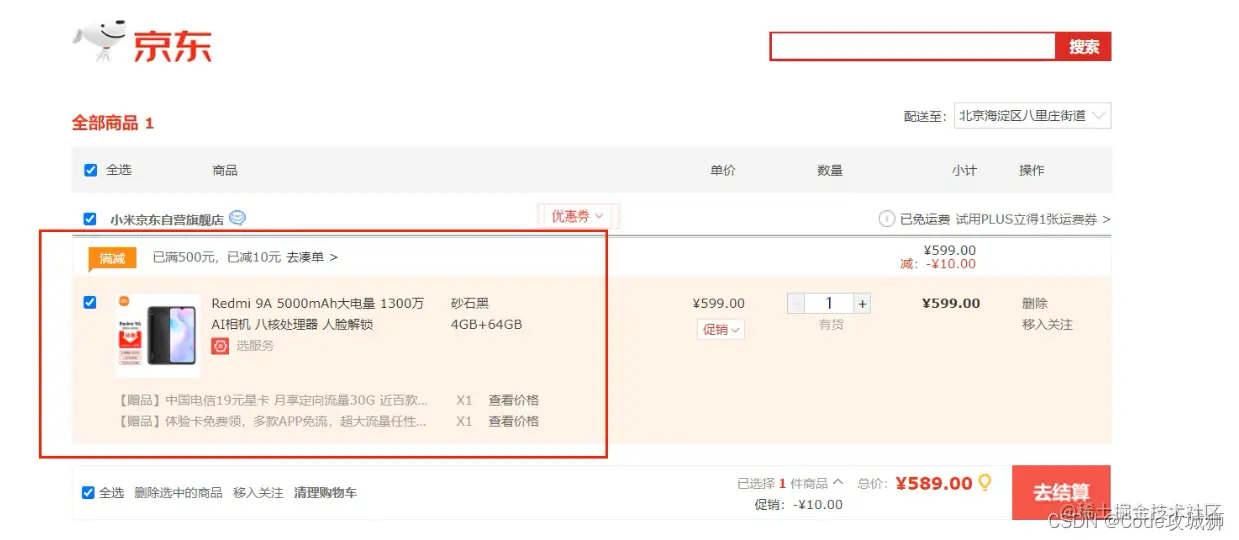1239x540 pixels.
Task: Toggle the top 全选 checkbox
Action: (x=91, y=170)
